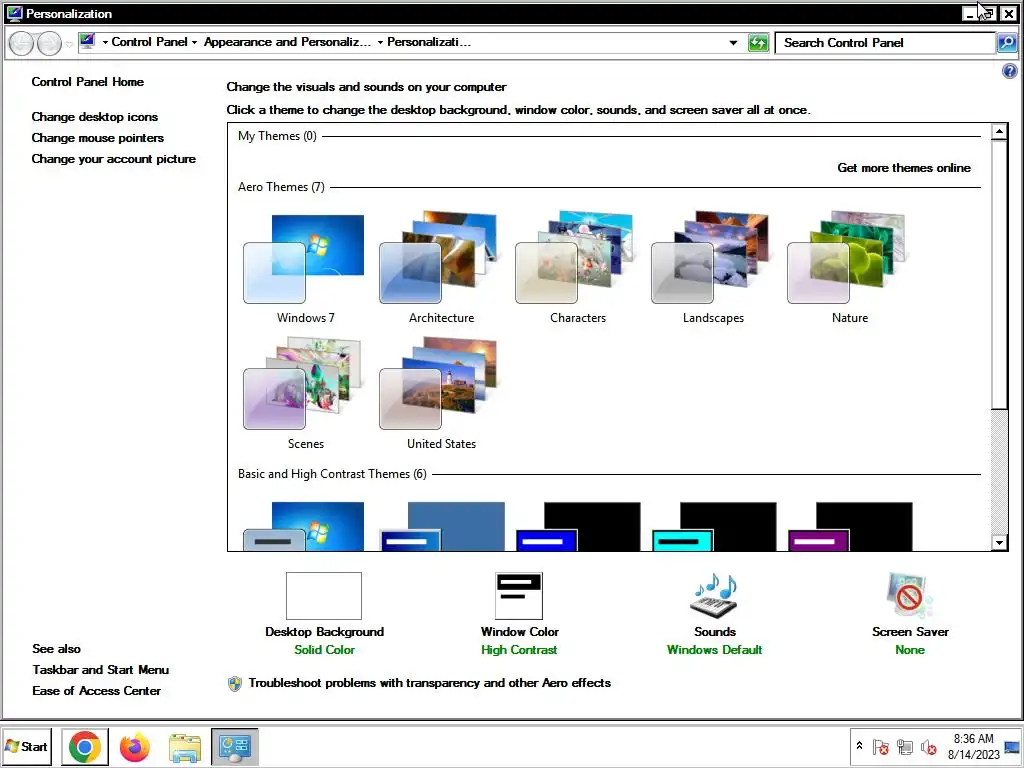Click Appearance and Personalization breadcrumb

[287, 42]
